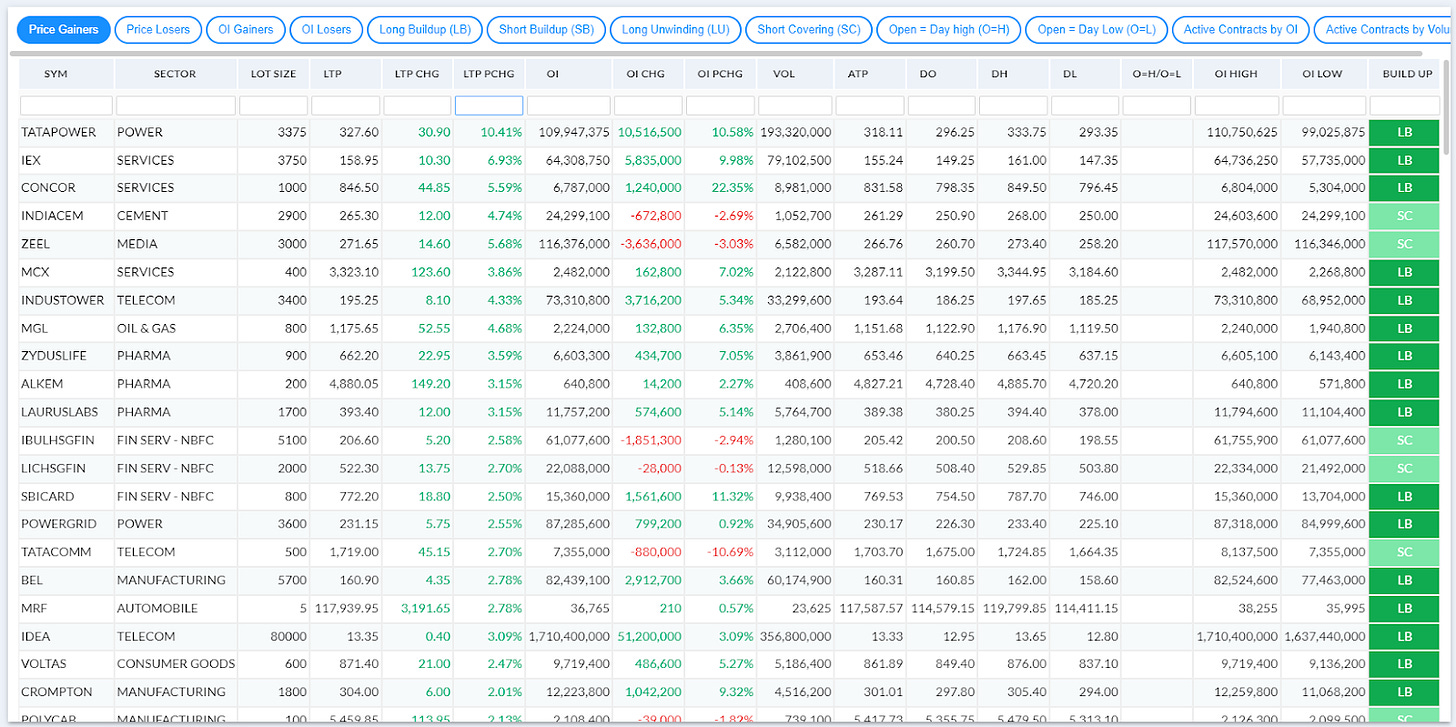Focus the SYM filter input box
The height and width of the screenshot is (727, 1456).
click(66, 105)
